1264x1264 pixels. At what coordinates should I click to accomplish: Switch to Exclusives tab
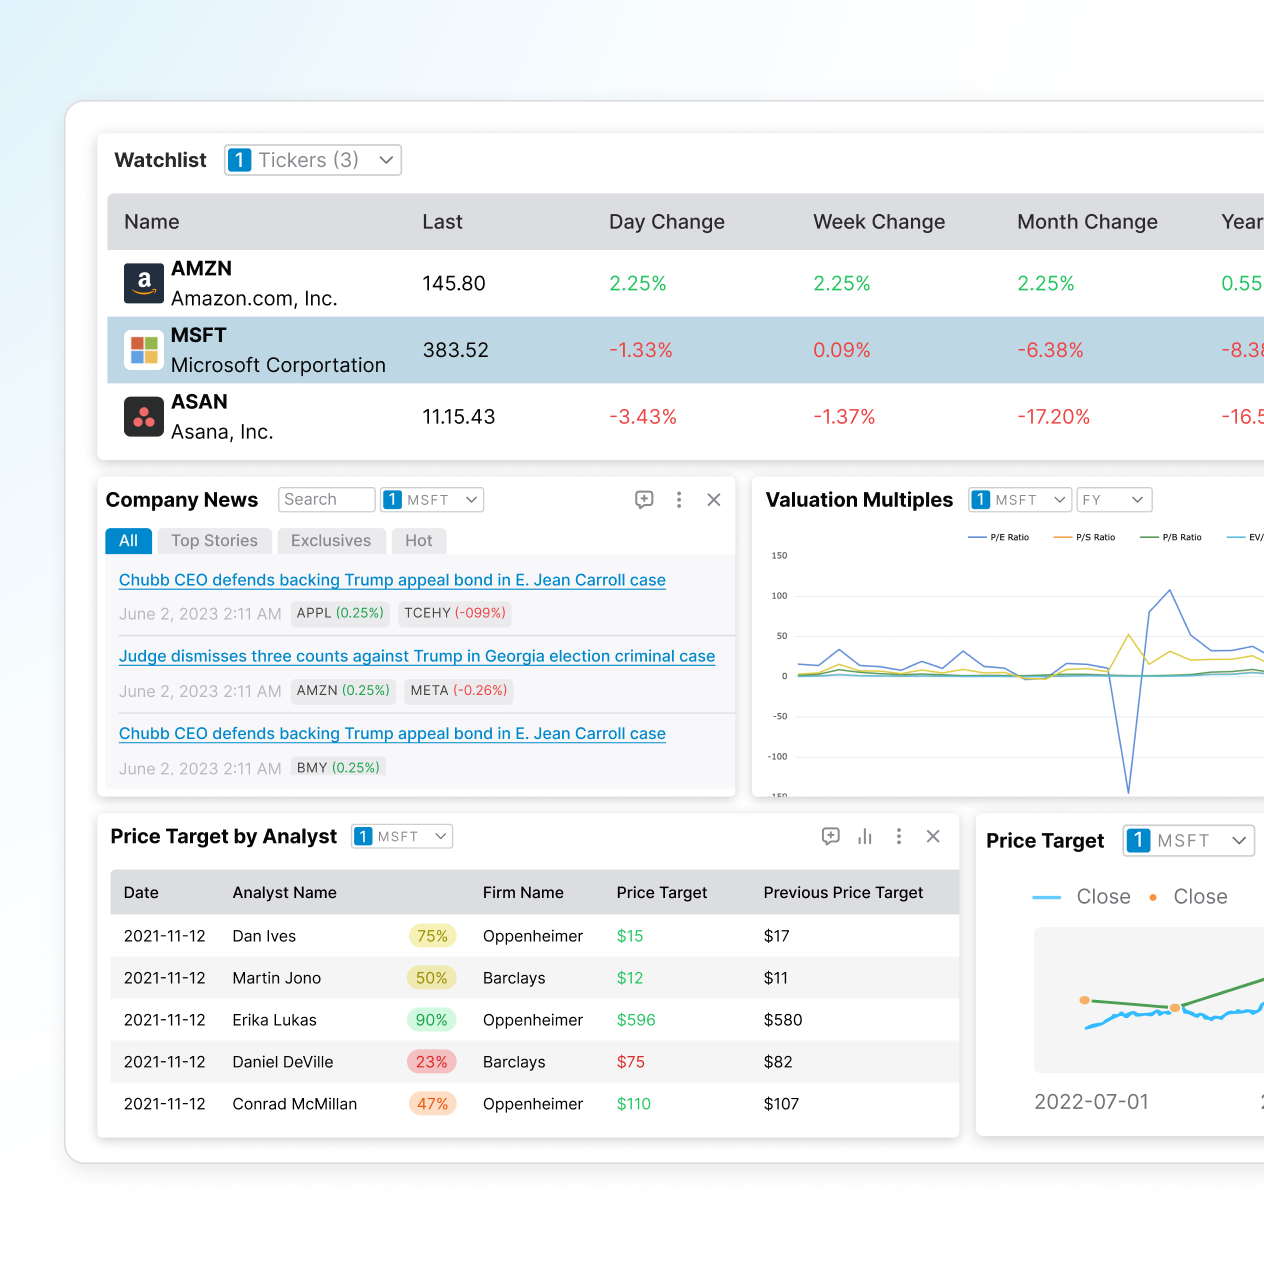click(x=331, y=541)
